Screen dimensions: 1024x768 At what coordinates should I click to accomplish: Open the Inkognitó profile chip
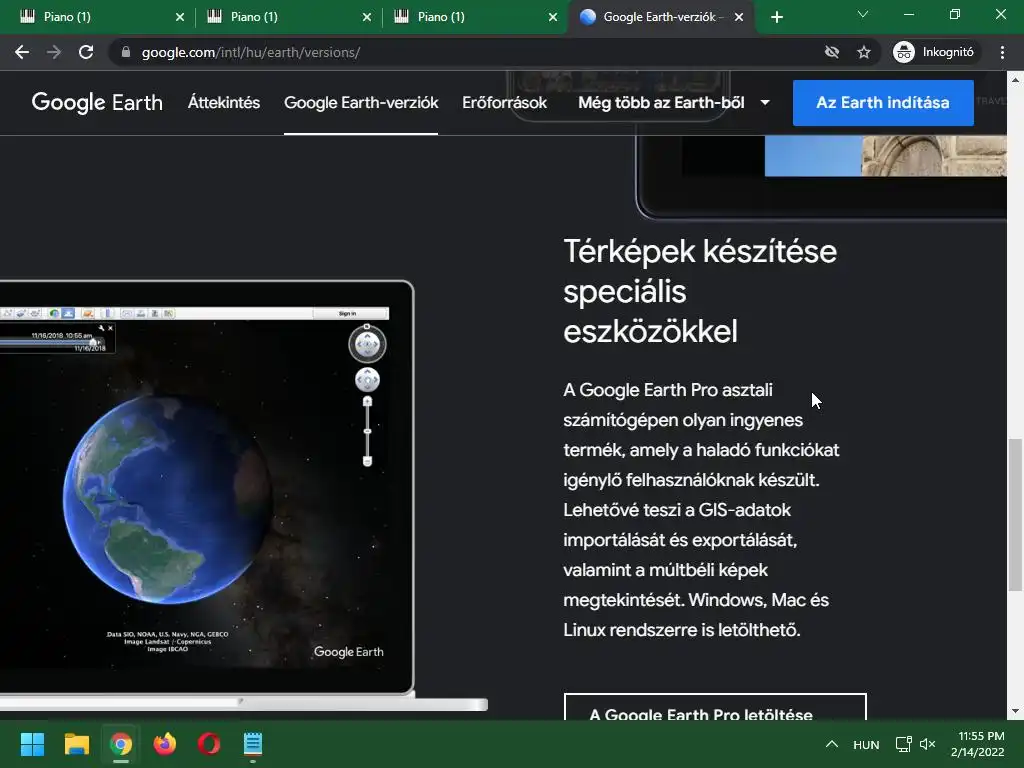pos(934,52)
